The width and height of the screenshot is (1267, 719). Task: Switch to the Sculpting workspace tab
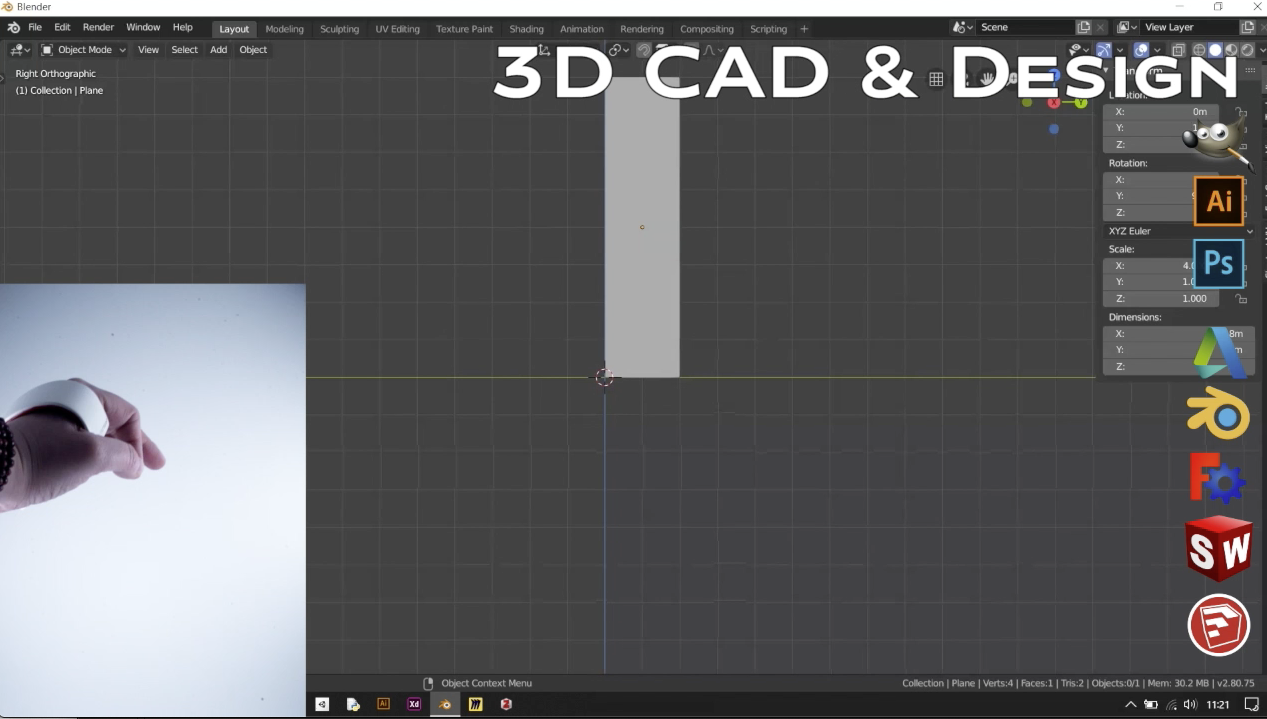click(x=339, y=29)
